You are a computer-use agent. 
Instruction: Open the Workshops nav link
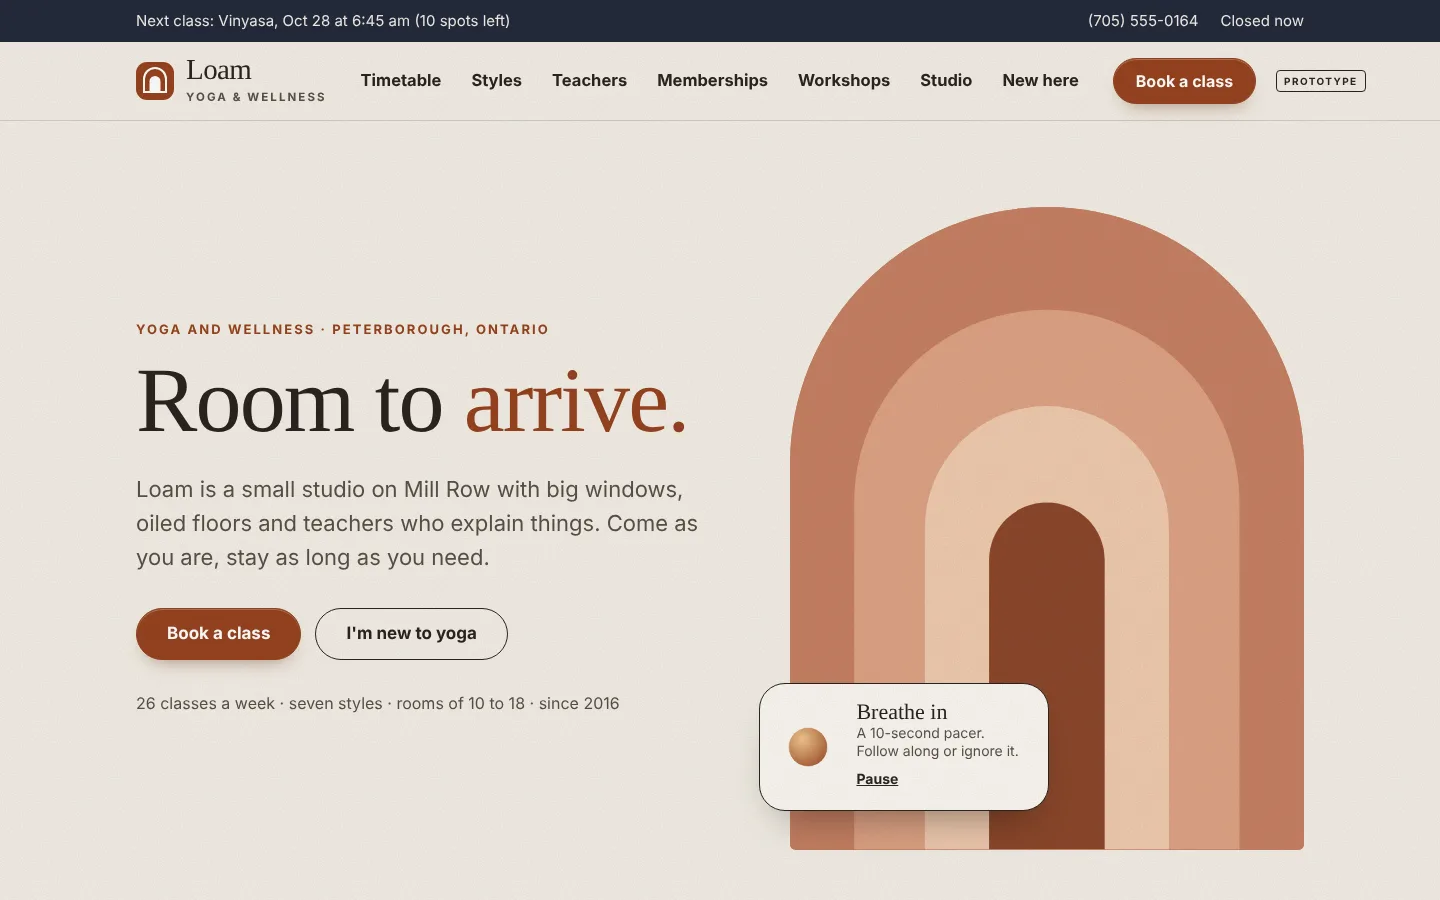point(844,80)
